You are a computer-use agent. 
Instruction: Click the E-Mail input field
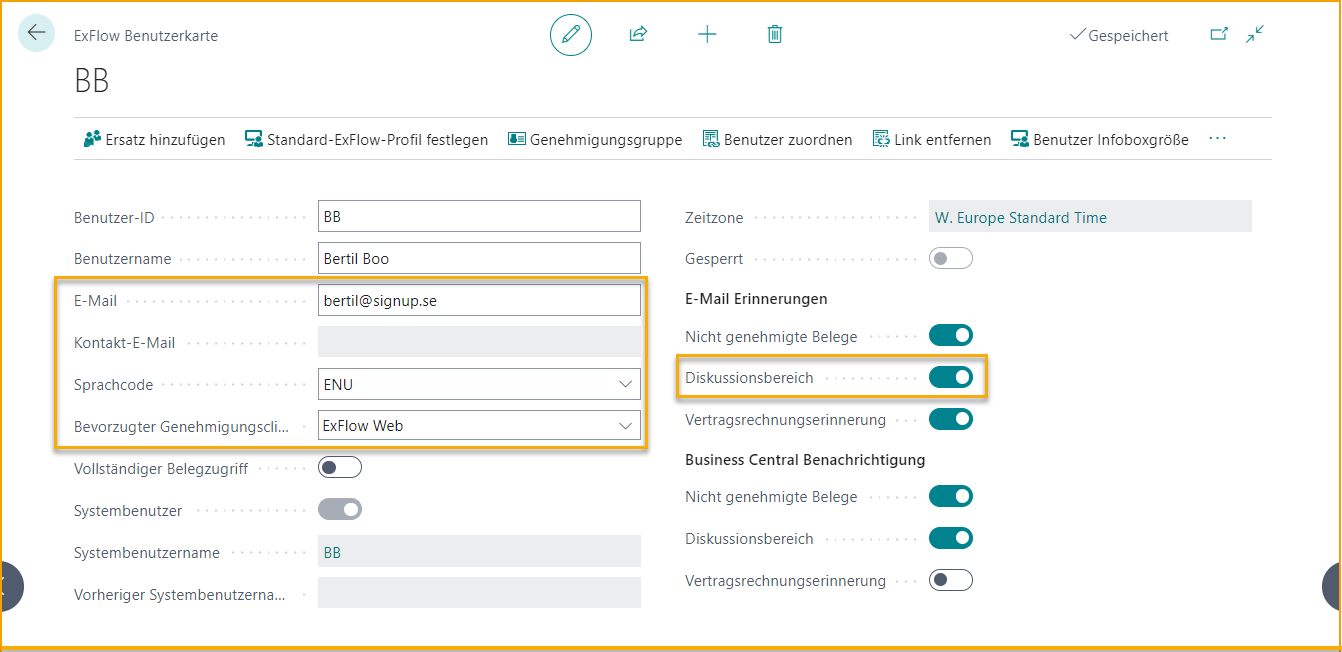point(478,300)
